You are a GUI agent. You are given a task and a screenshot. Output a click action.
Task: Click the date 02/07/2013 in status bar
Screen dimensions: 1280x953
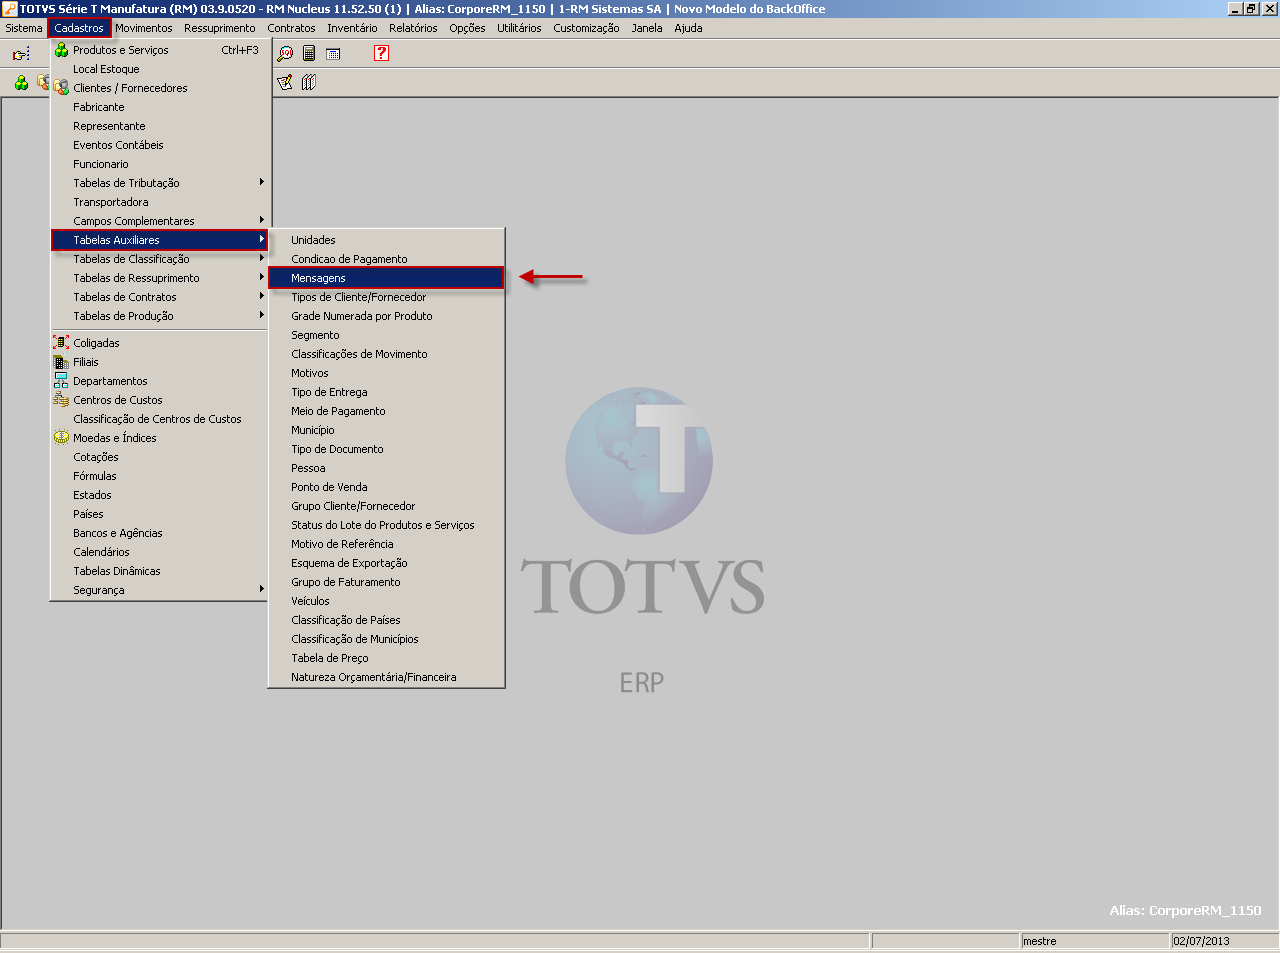pos(1201,941)
